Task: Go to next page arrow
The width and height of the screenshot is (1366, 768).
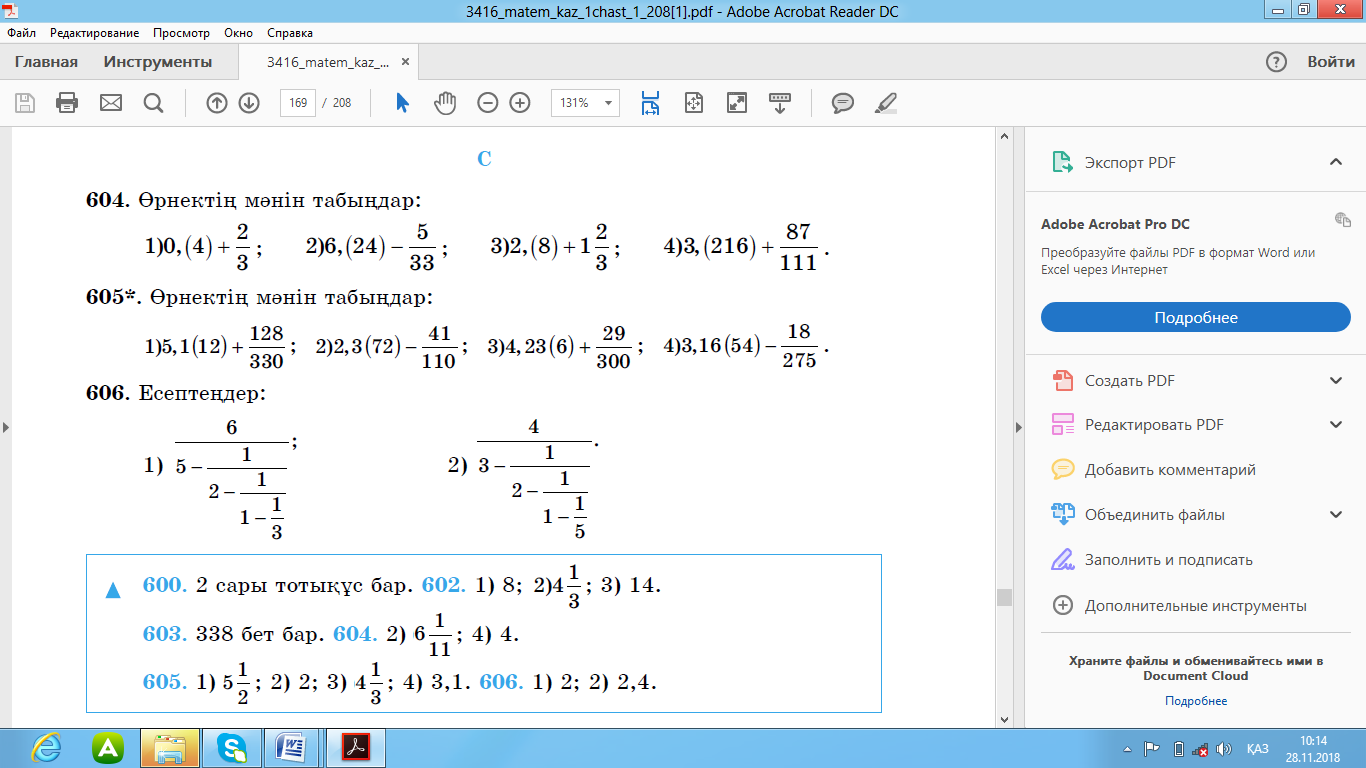Action: point(249,102)
